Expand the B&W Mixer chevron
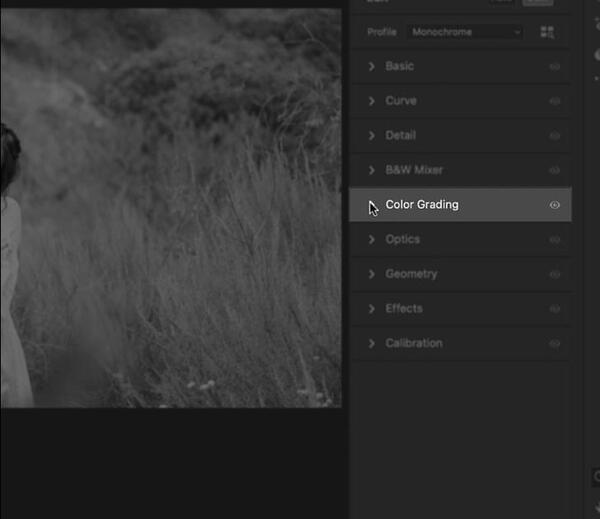The width and height of the screenshot is (600, 519). click(372, 170)
